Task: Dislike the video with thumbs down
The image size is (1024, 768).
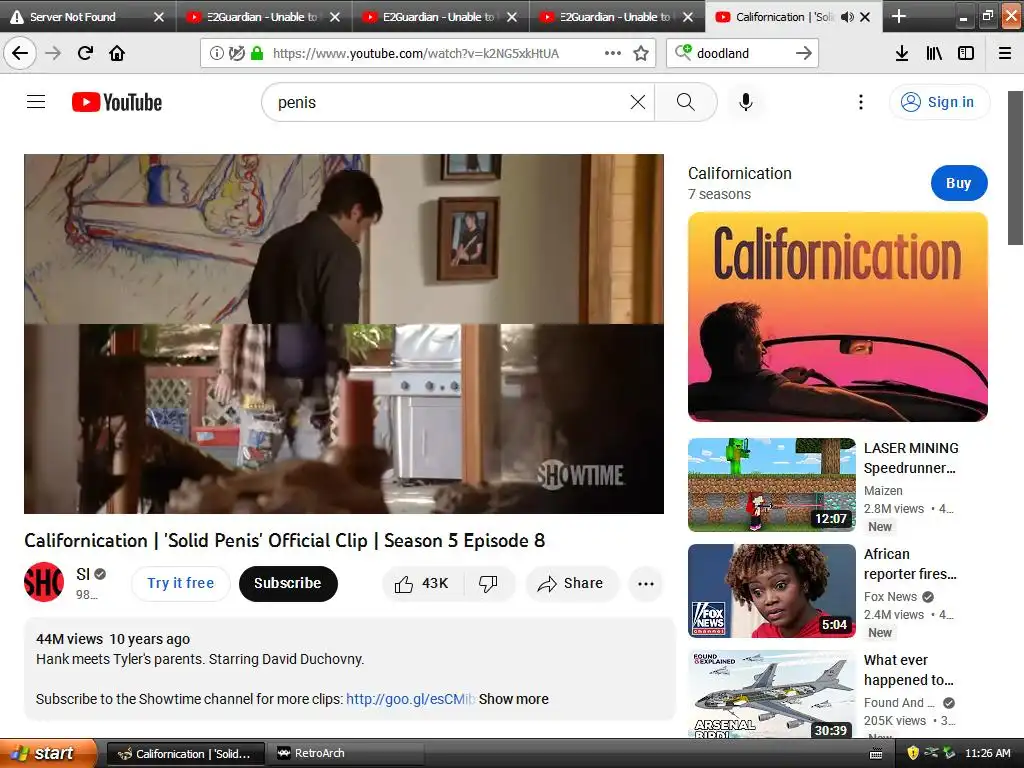Action: coord(488,583)
